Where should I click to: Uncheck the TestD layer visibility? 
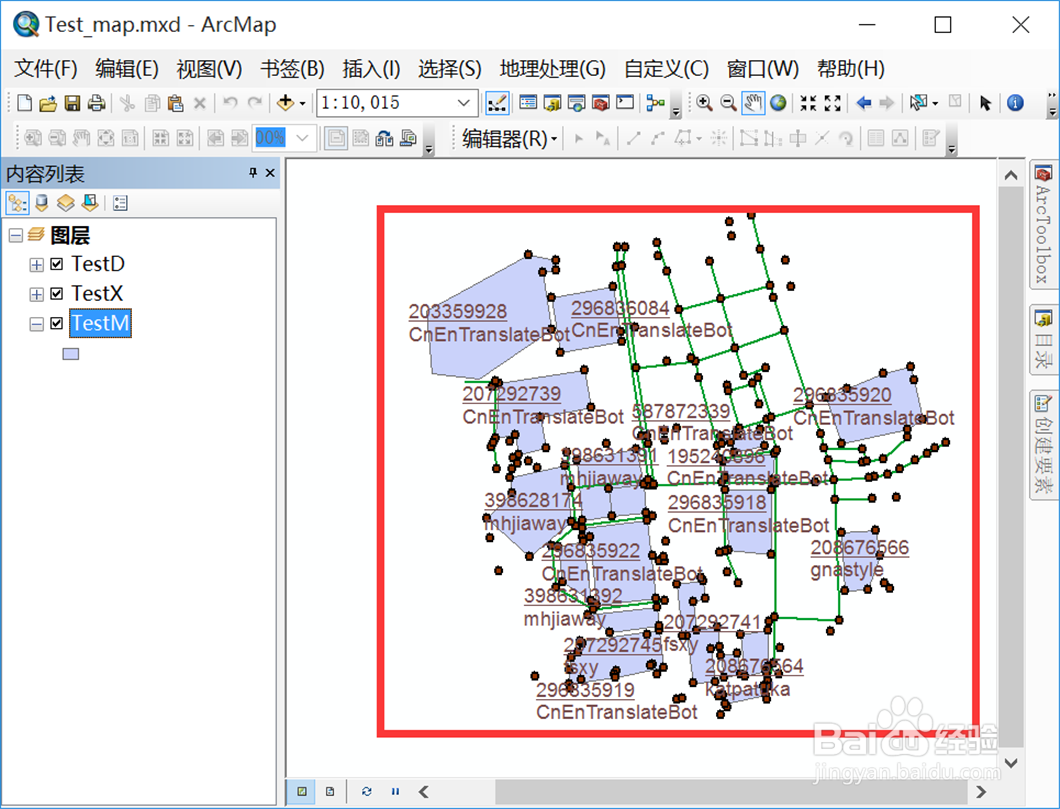(57, 264)
